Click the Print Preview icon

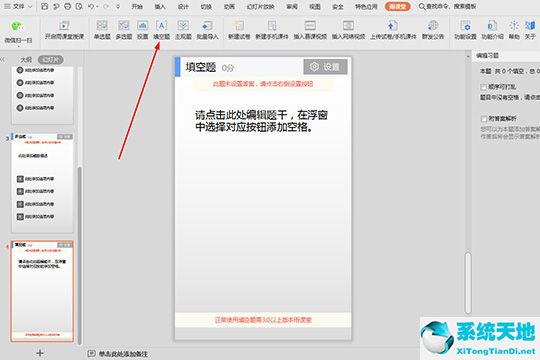click(x=79, y=6)
